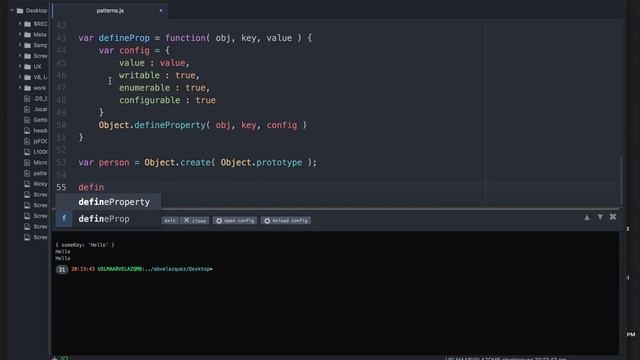Click the editor vertical scrollbar thumb
Viewport: 640px width, 360px height.
click(x=621, y=180)
